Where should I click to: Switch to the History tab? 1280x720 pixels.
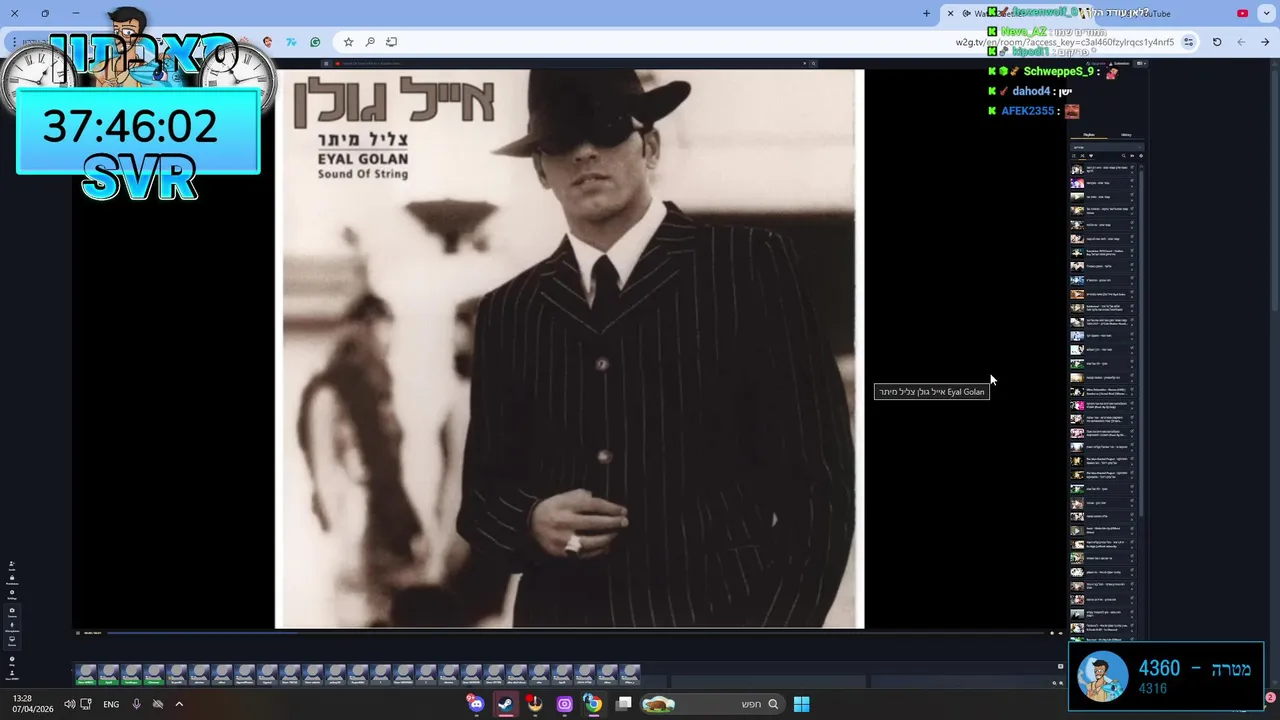pos(1126,135)
